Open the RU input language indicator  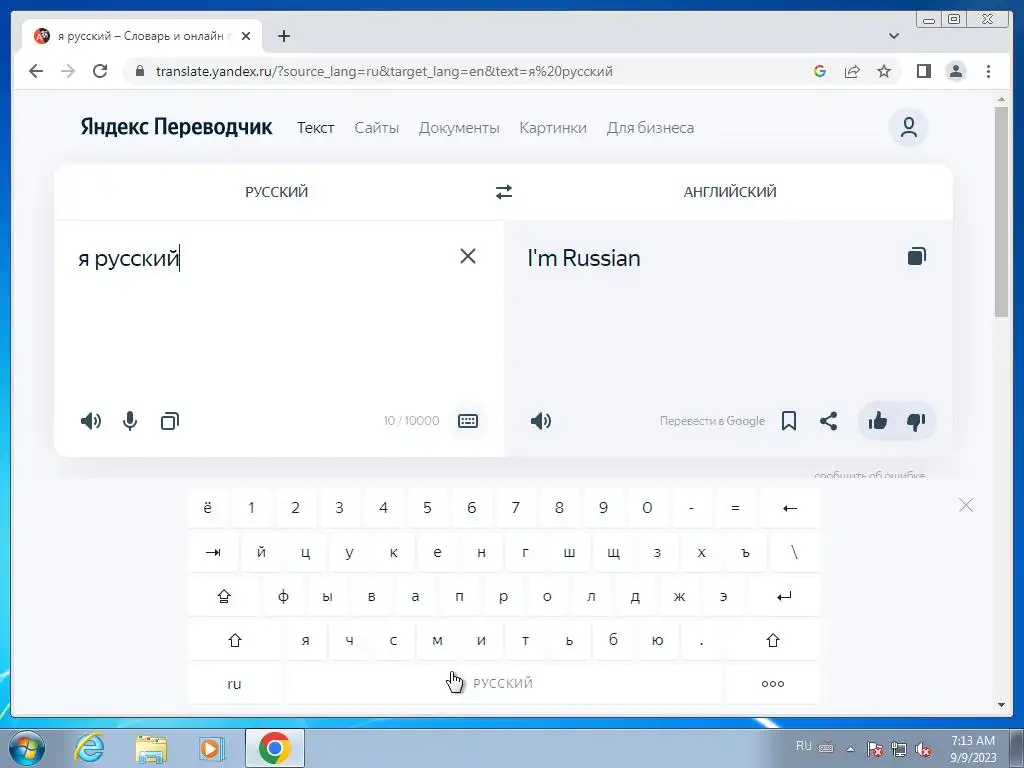click(804, 746)
